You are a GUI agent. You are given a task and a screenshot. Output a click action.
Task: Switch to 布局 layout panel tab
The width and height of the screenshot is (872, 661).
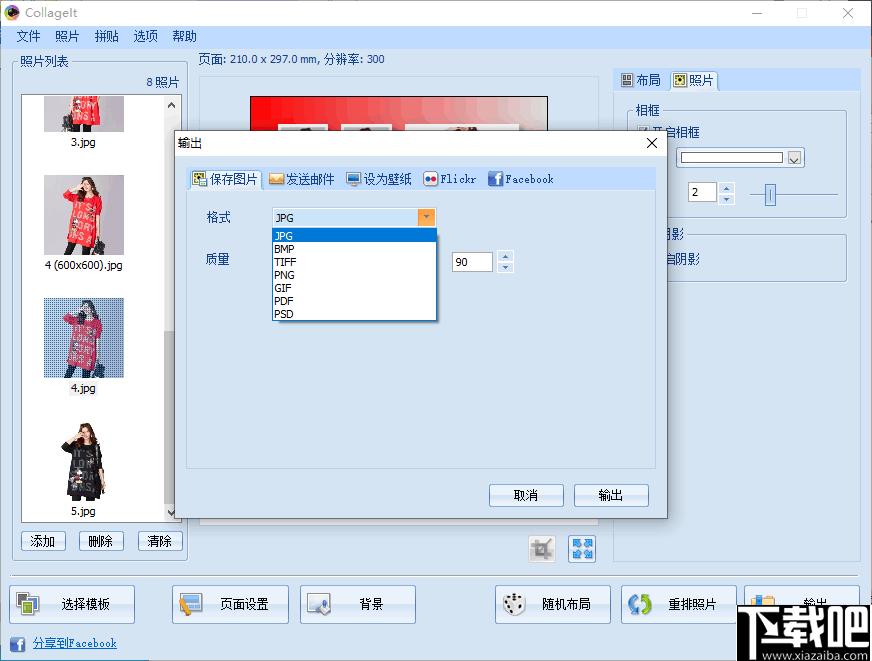[641, 81]
